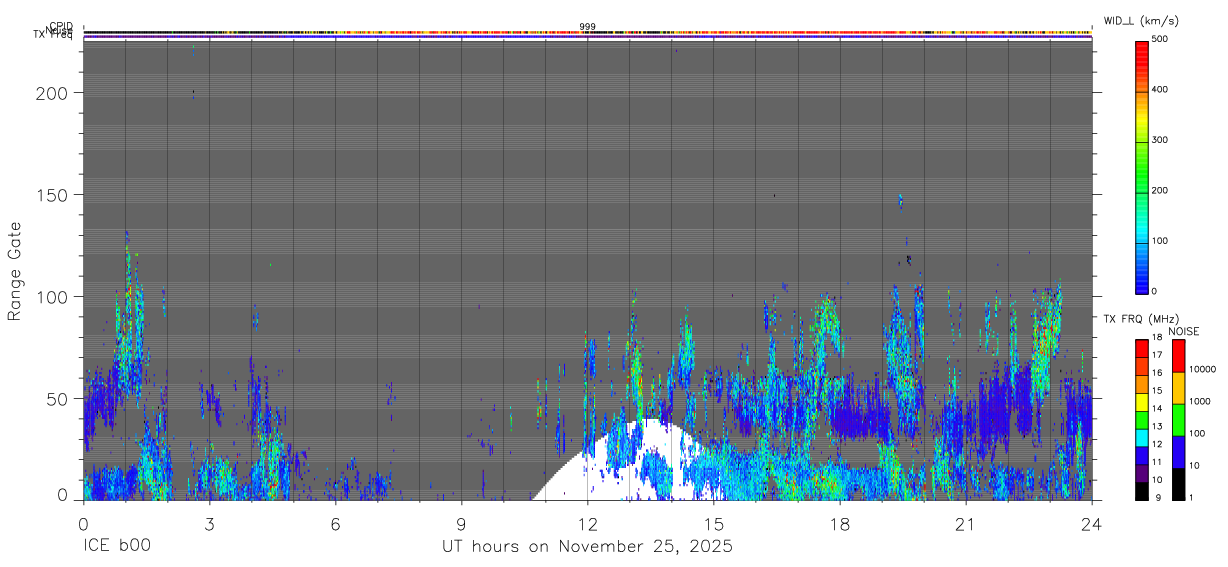Image resolution: width=1228 pixels, height=567 pixels.
Task: Click the 'NOISE' legend title
Action: pyautogui.click(x=1185, y=332)
